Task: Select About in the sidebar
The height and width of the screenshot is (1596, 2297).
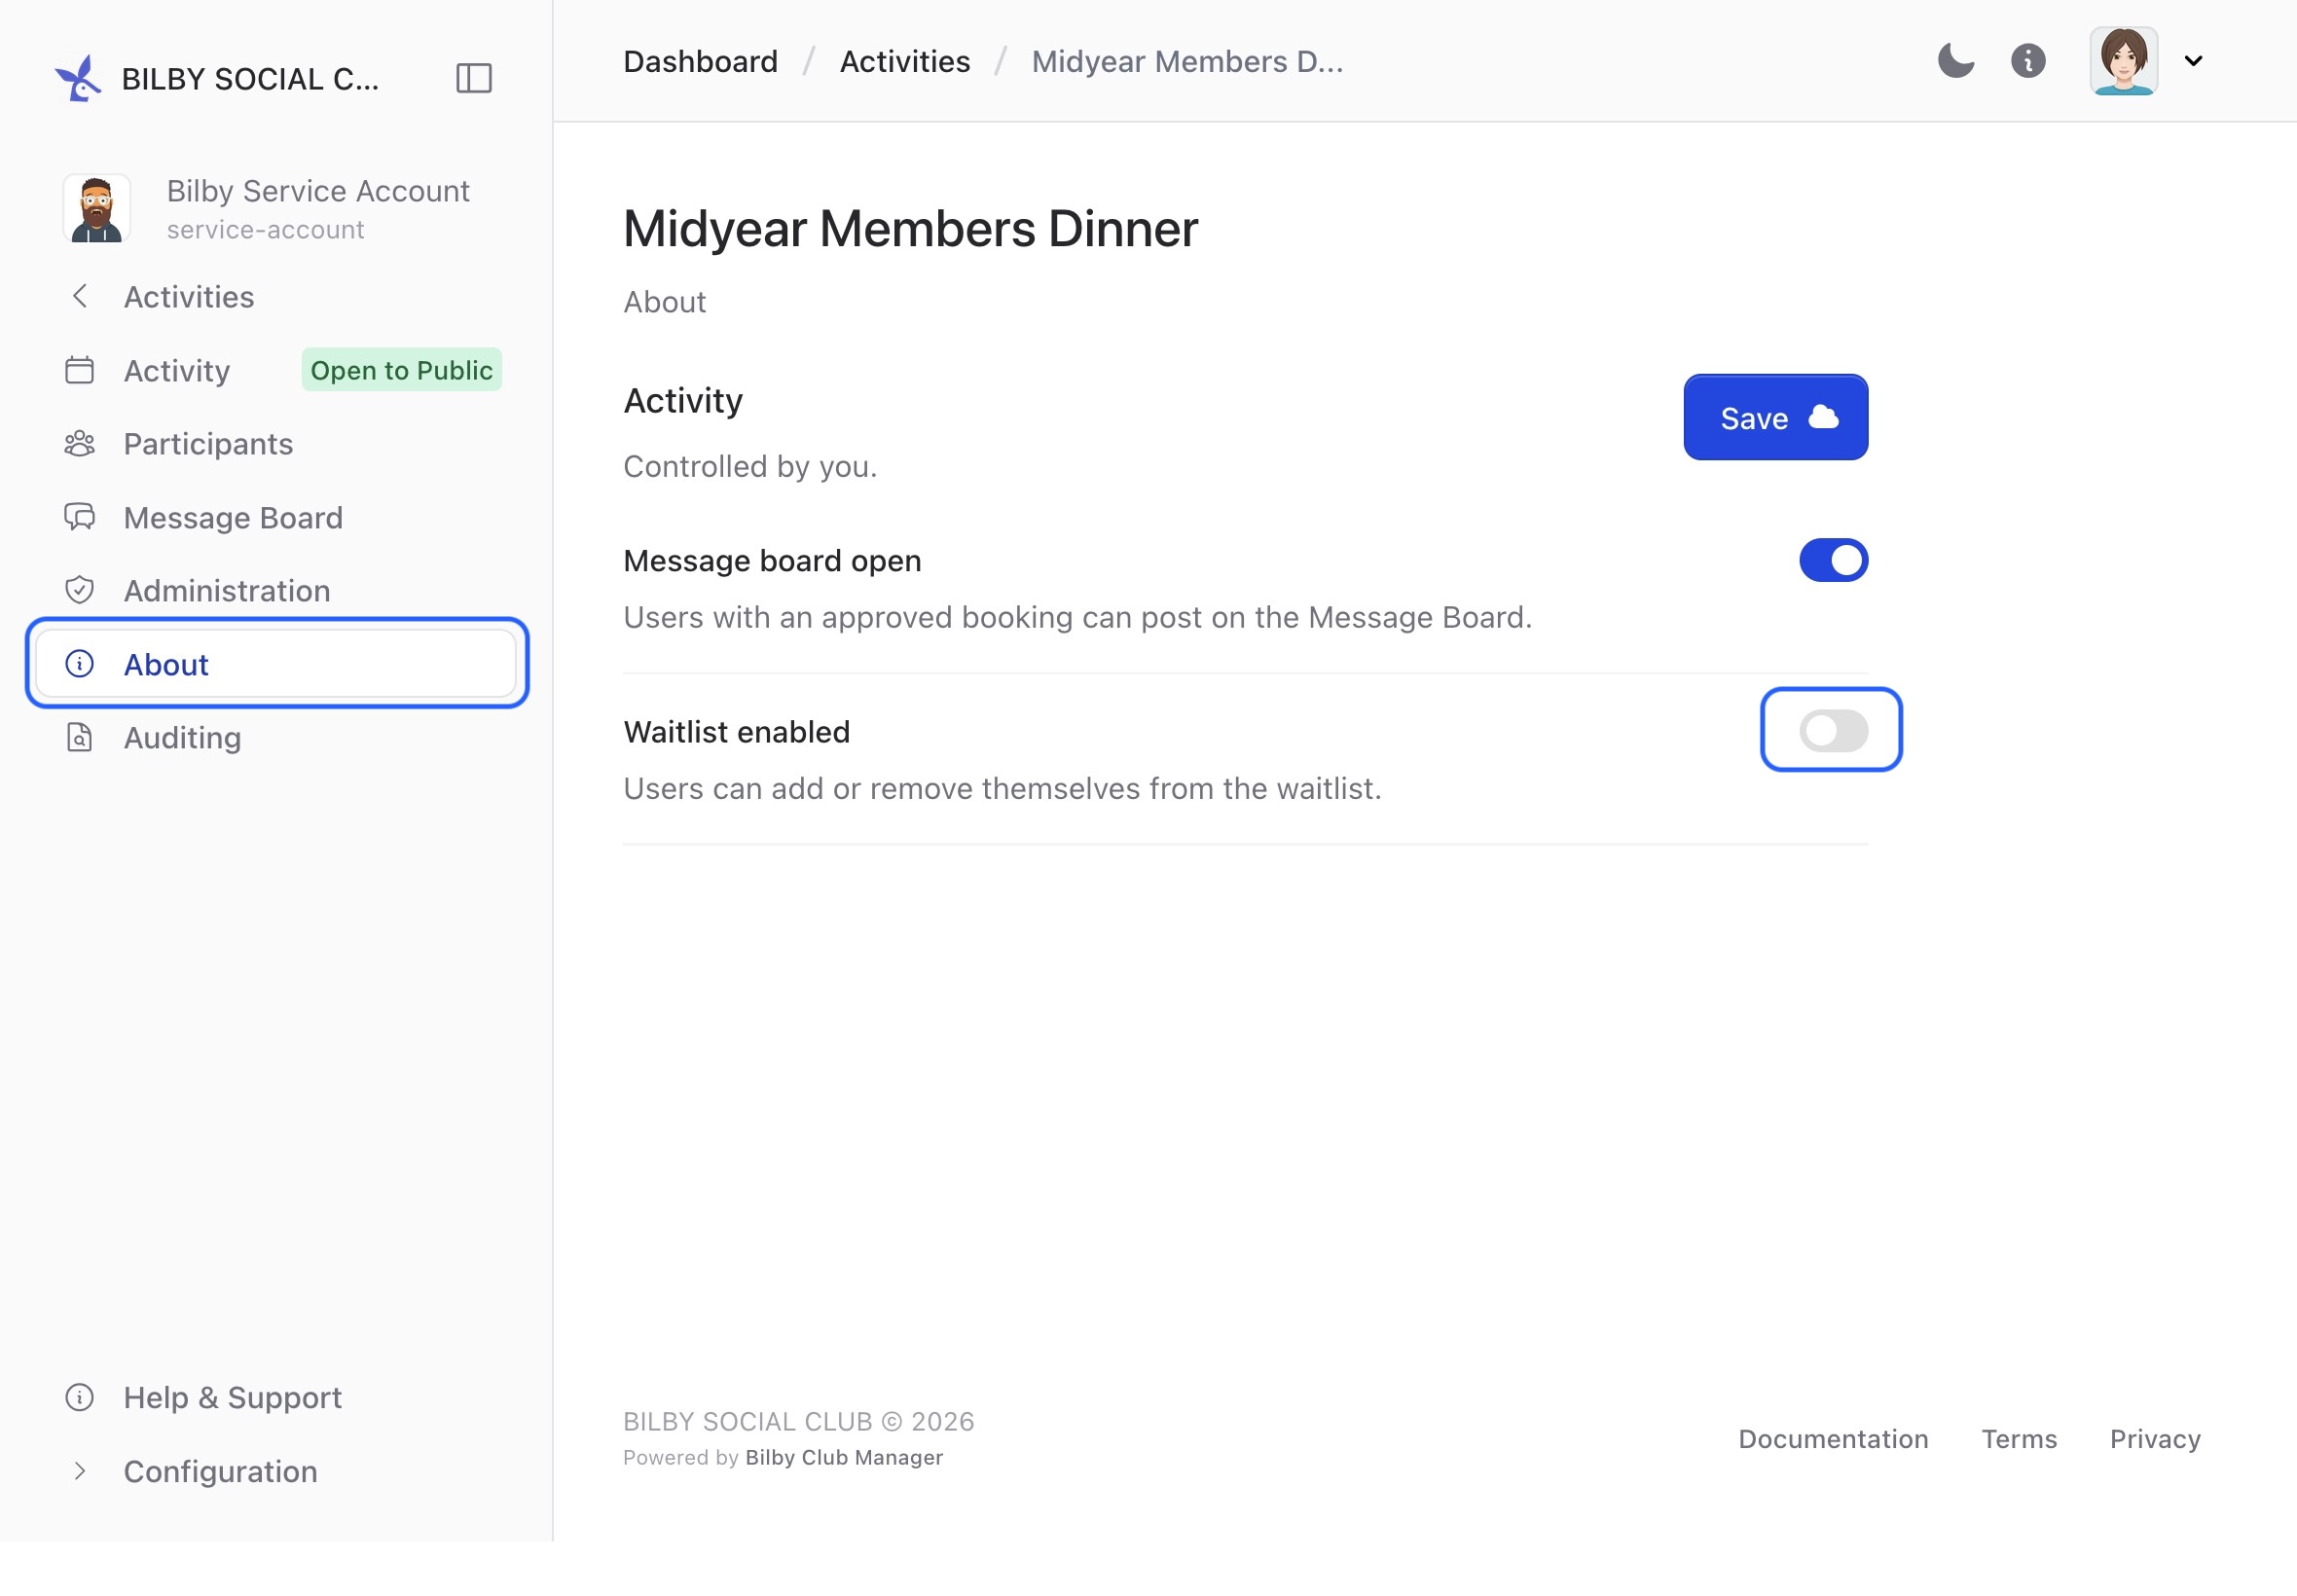Action: click(x=275, y=664)
